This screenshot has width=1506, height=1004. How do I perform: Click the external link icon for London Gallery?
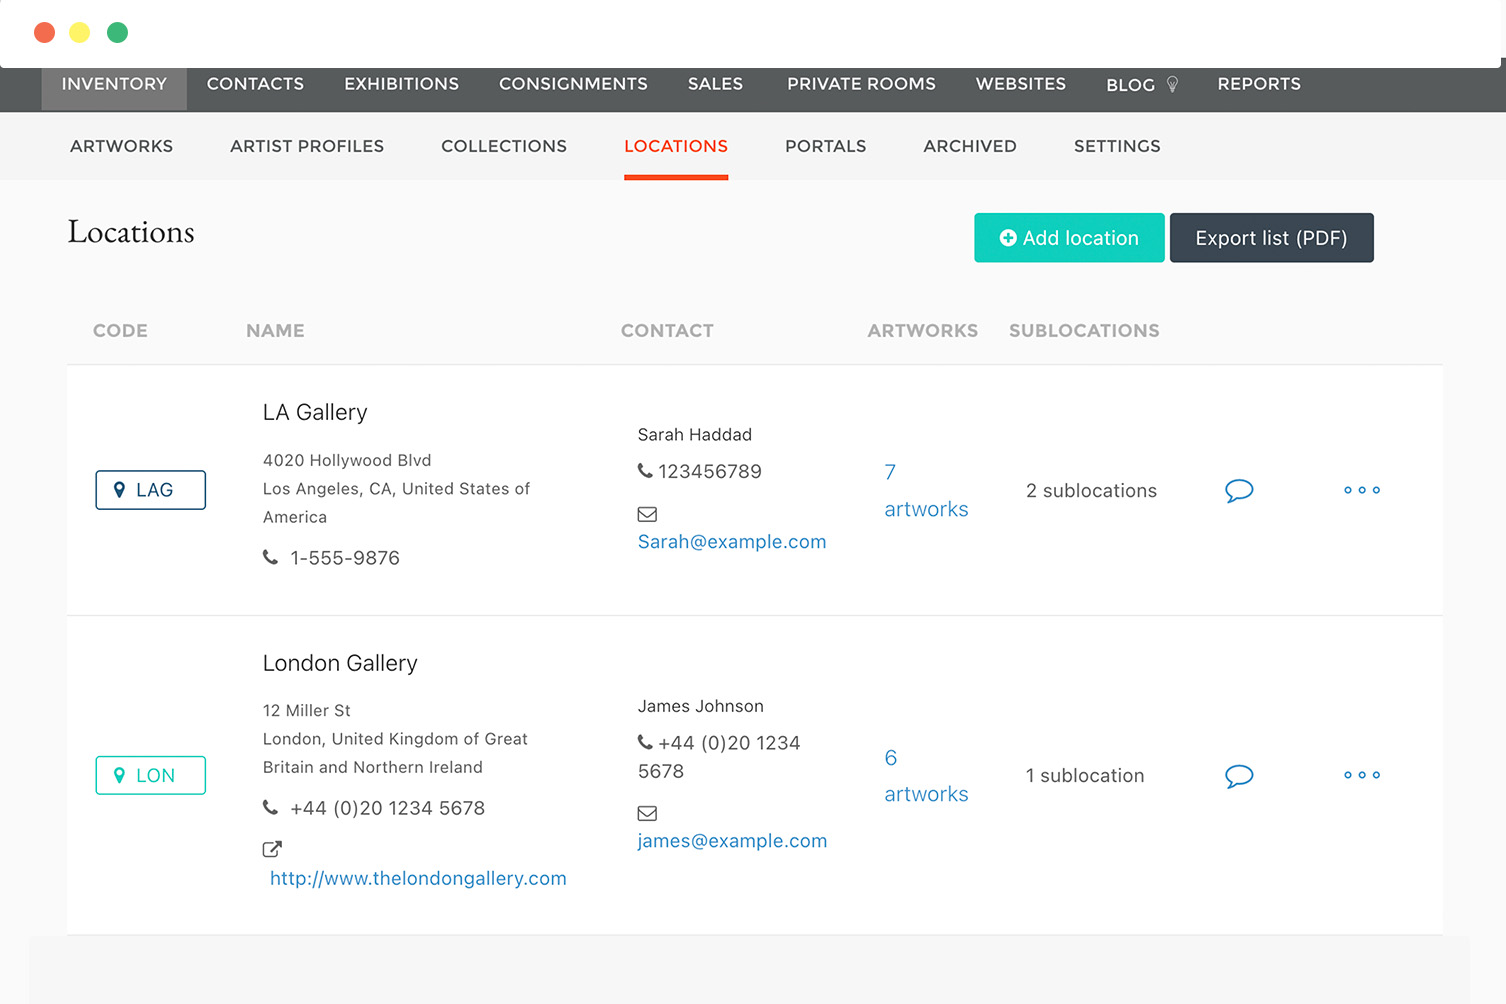272,849
